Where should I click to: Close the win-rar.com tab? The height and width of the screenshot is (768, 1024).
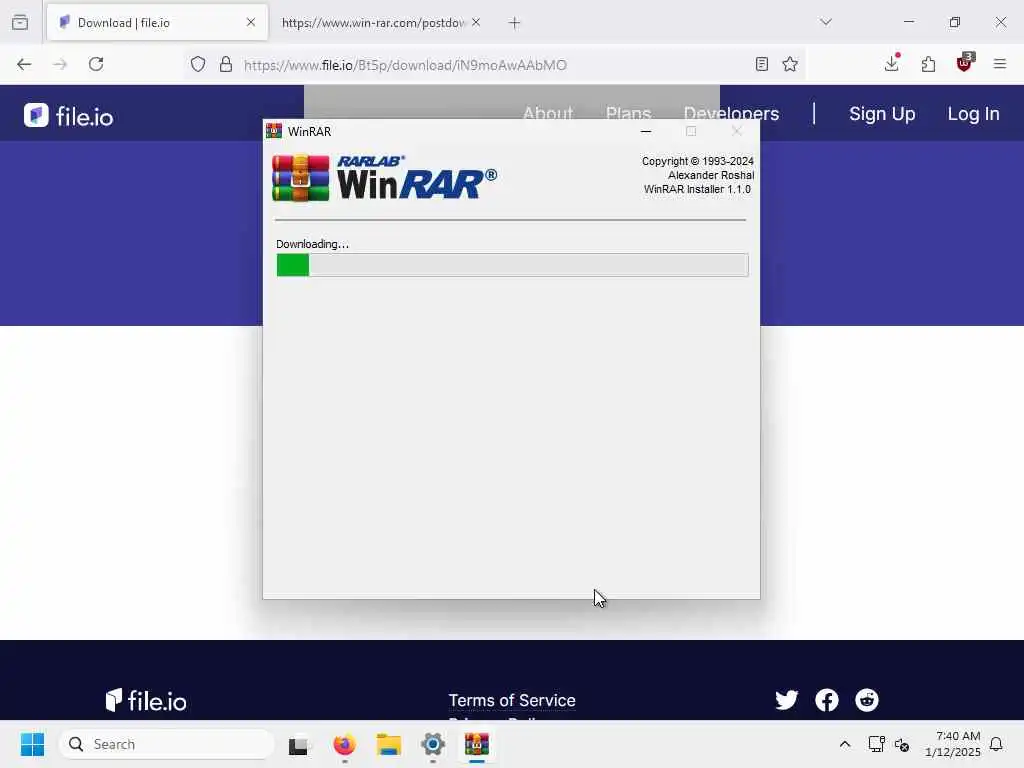coord(476,22)
